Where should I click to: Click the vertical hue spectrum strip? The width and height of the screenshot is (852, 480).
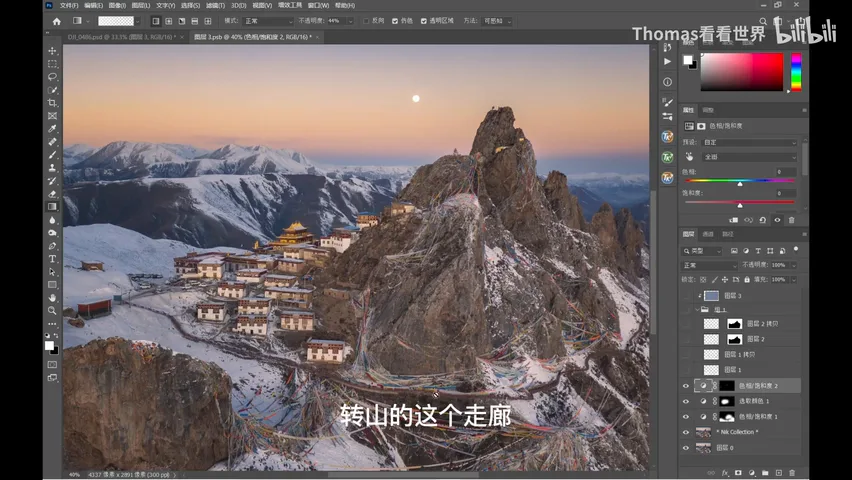(x=796, y=72)
